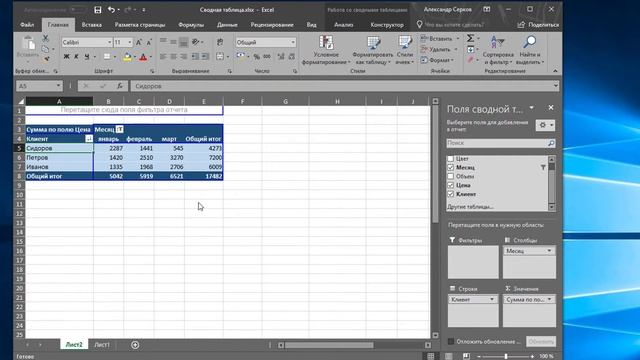This screenshot has width=640, height=360.
Task: Switch to the Конструктор tab
Action: [387, 25]
